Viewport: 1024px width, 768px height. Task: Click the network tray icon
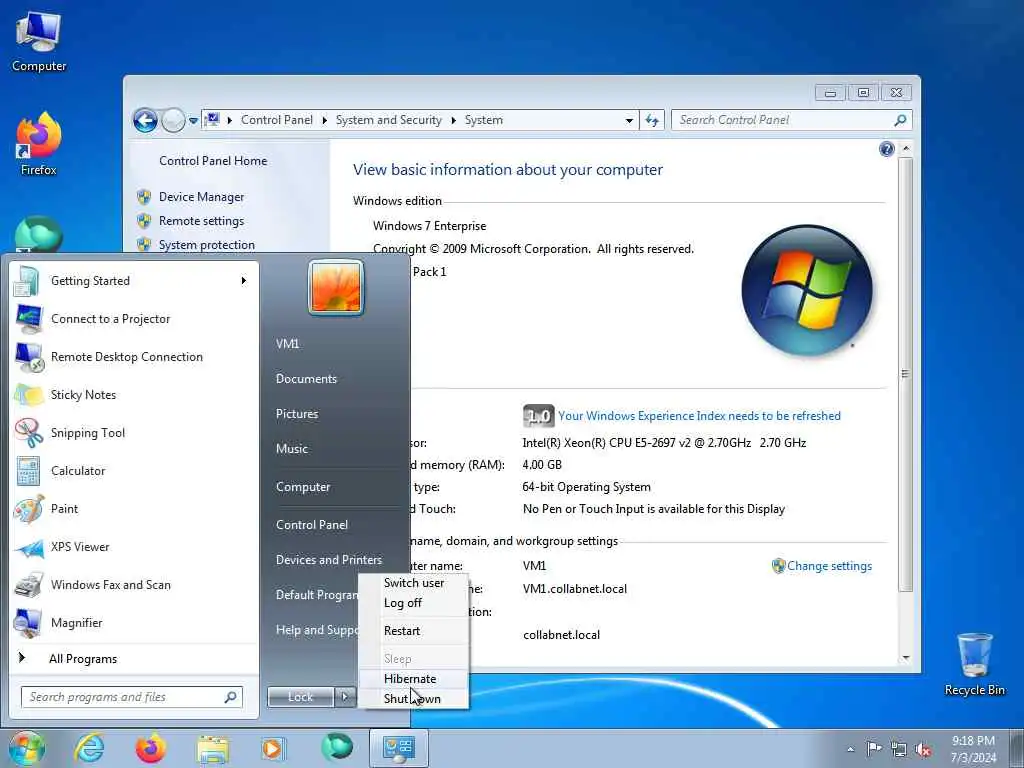tap(899, 749)
